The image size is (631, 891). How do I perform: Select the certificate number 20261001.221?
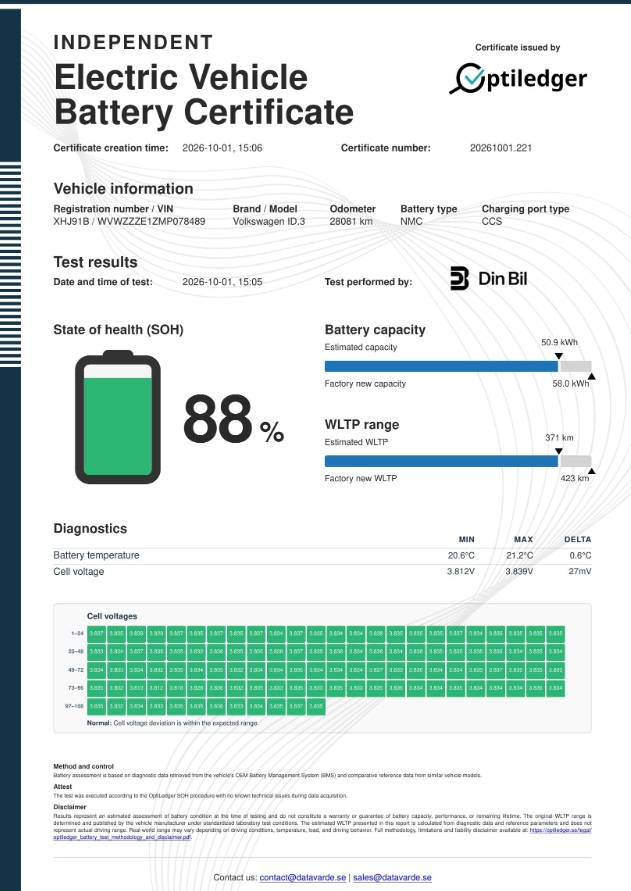[x=501, y=148]
